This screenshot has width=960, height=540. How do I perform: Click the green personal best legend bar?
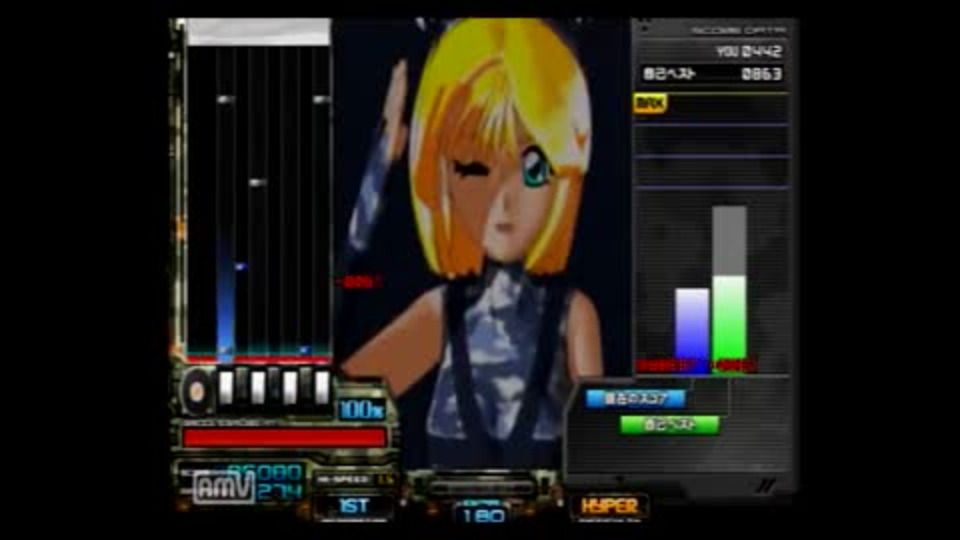click(669, 424)
